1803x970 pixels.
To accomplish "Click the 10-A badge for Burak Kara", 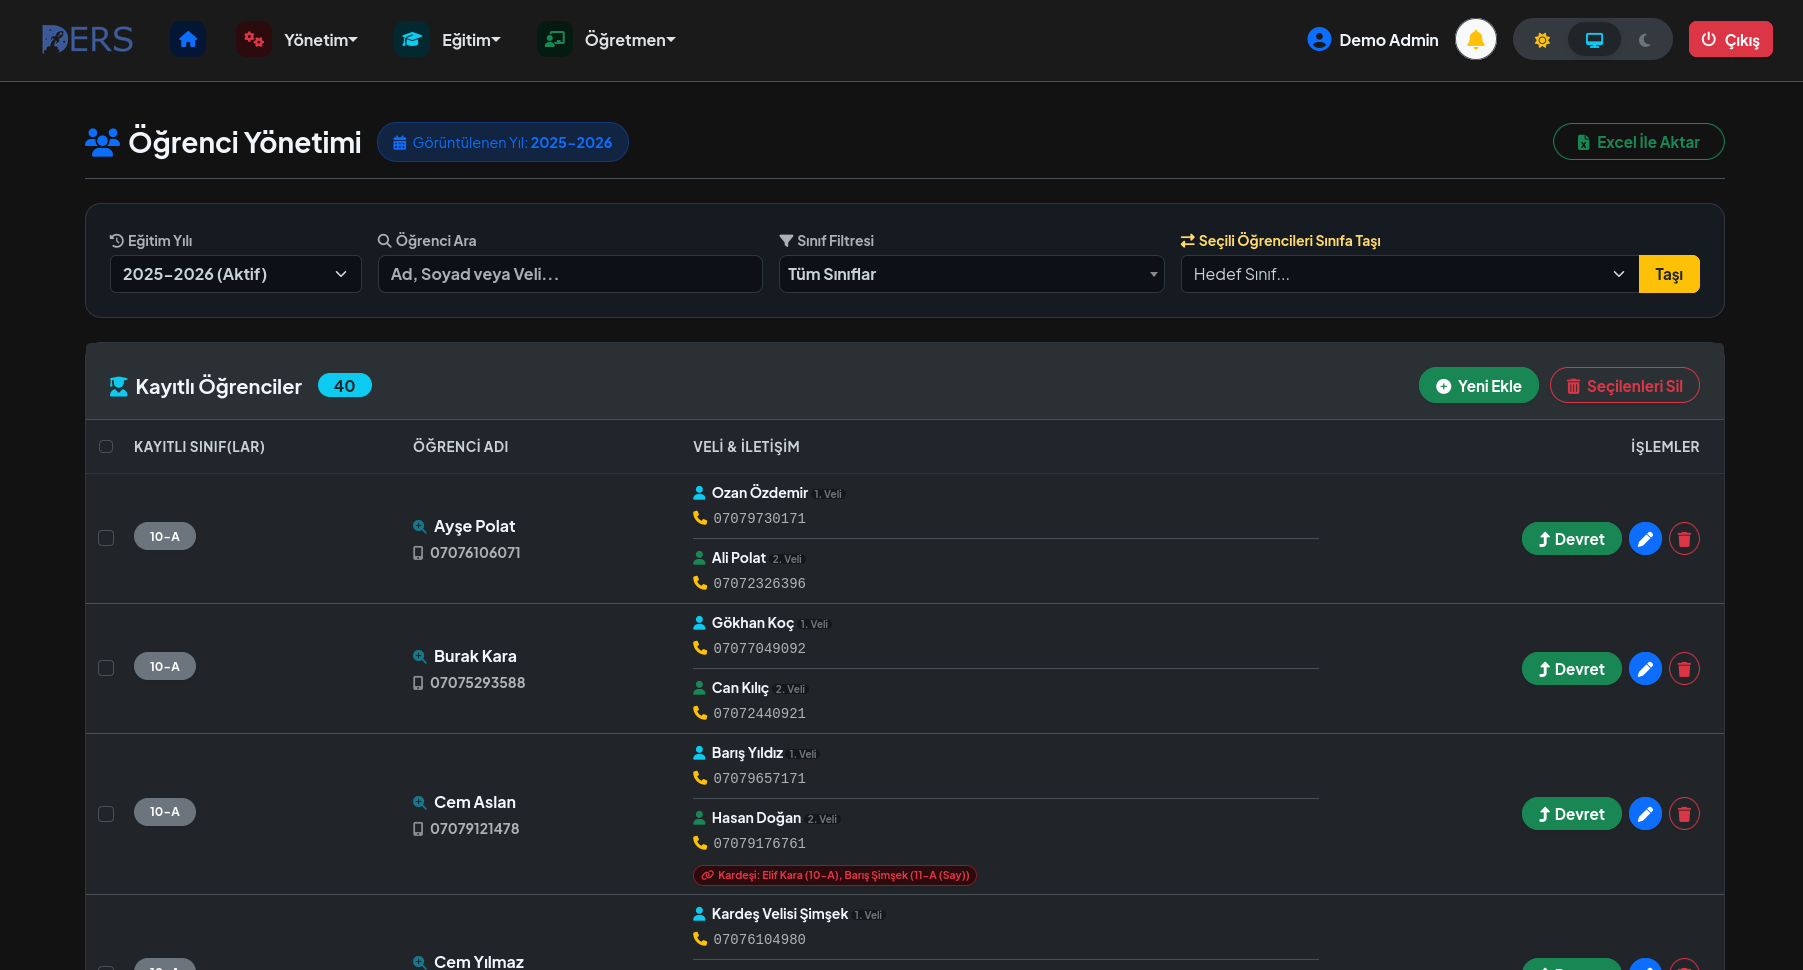I will [x=165, y=667].
